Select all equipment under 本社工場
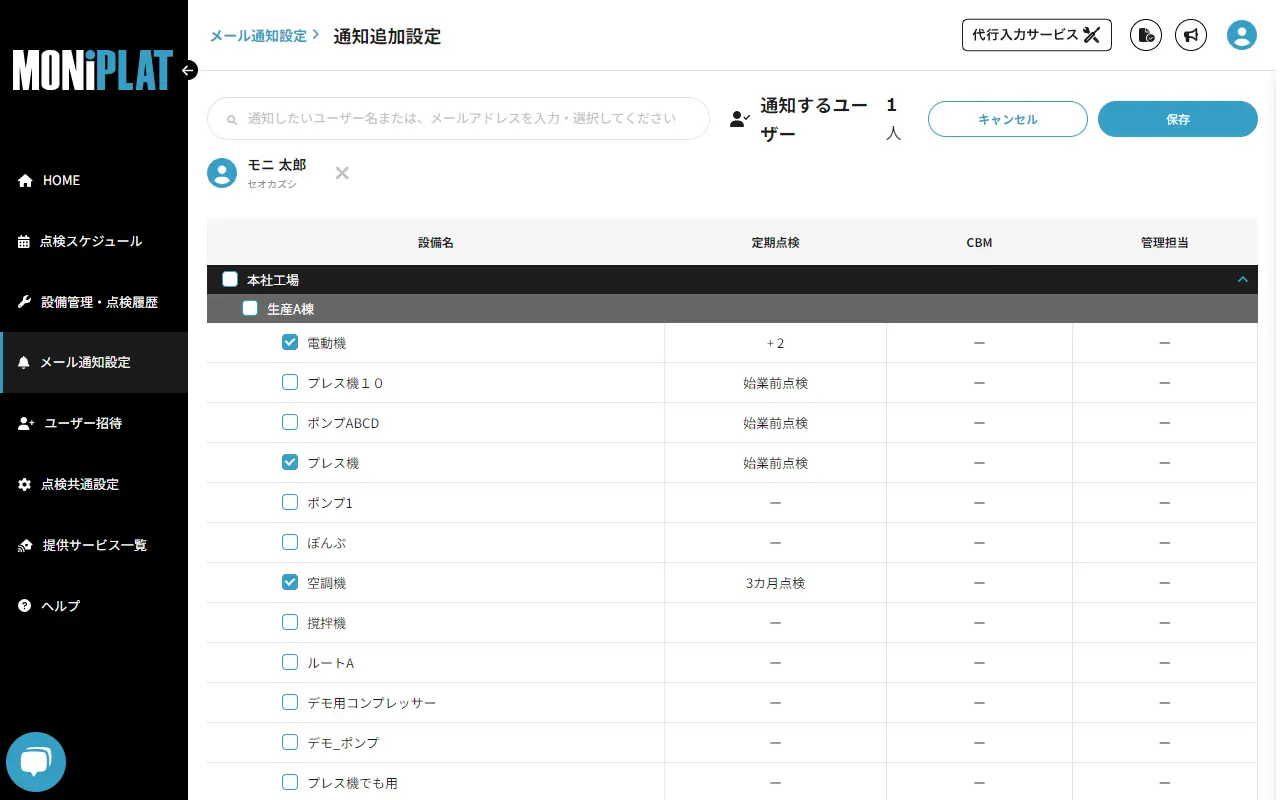Screen dimensions: 1280x800 click(230, 279)
